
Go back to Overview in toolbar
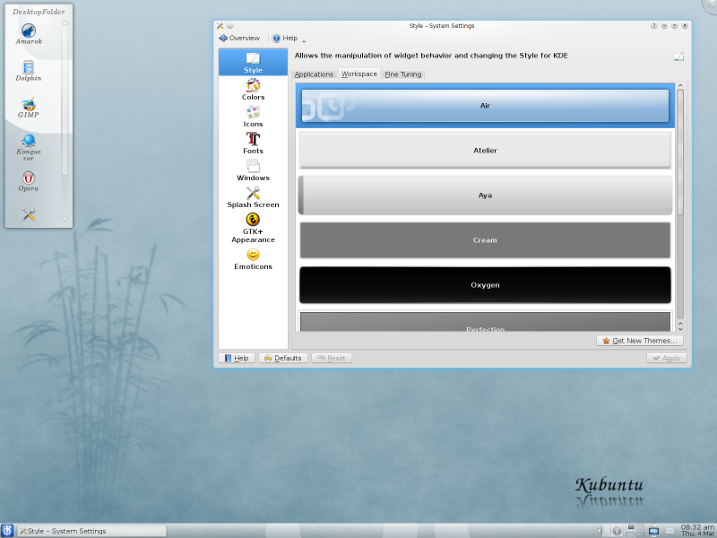[x=240, y=38]
